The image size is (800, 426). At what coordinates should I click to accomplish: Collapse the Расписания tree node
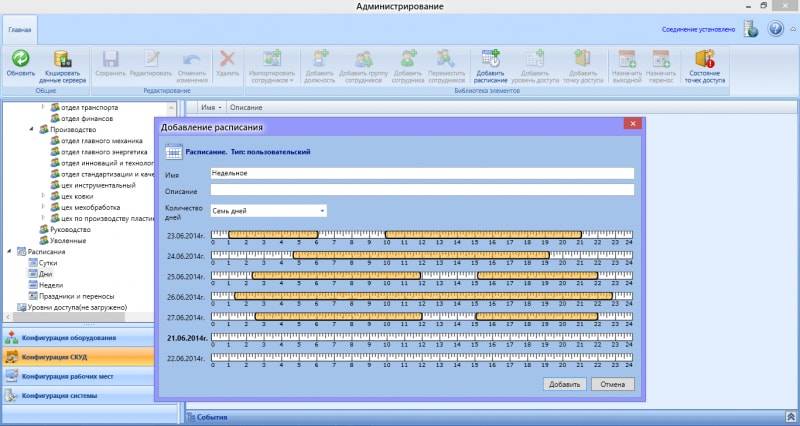pos(9,252)
